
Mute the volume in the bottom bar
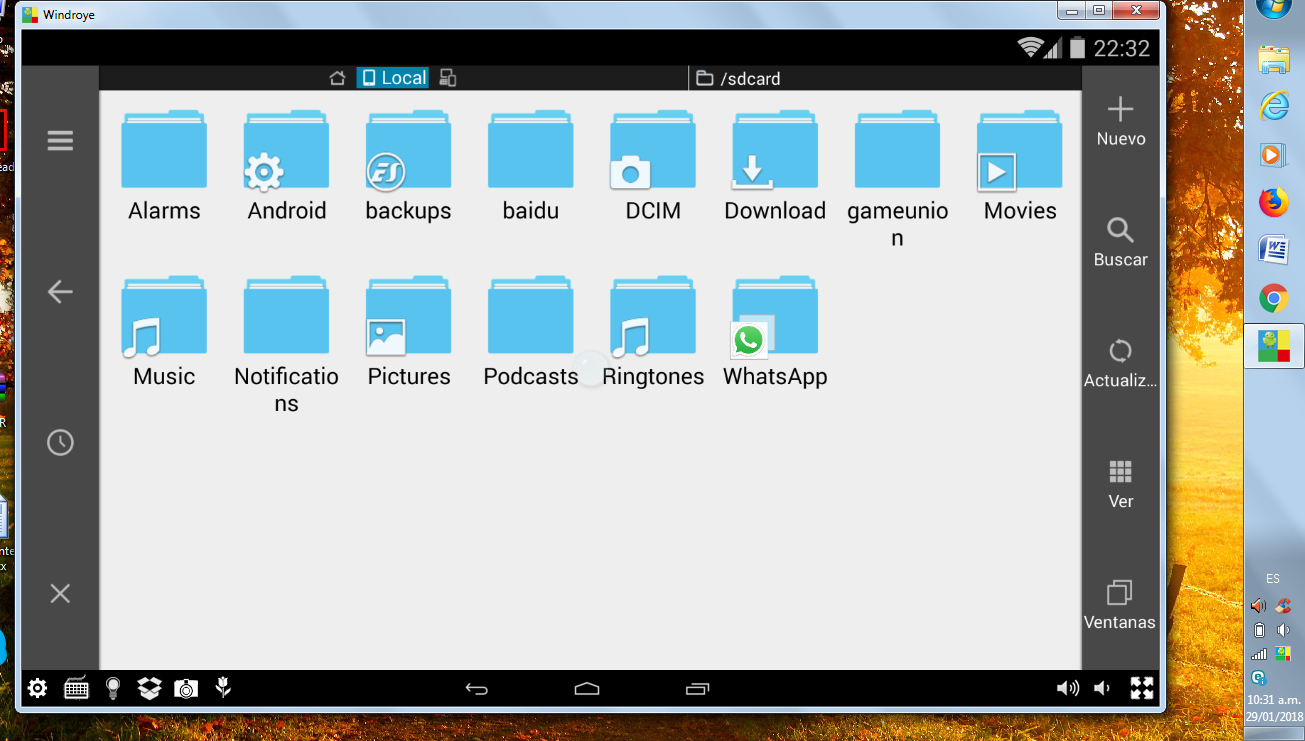click(x=1101, y=688)
